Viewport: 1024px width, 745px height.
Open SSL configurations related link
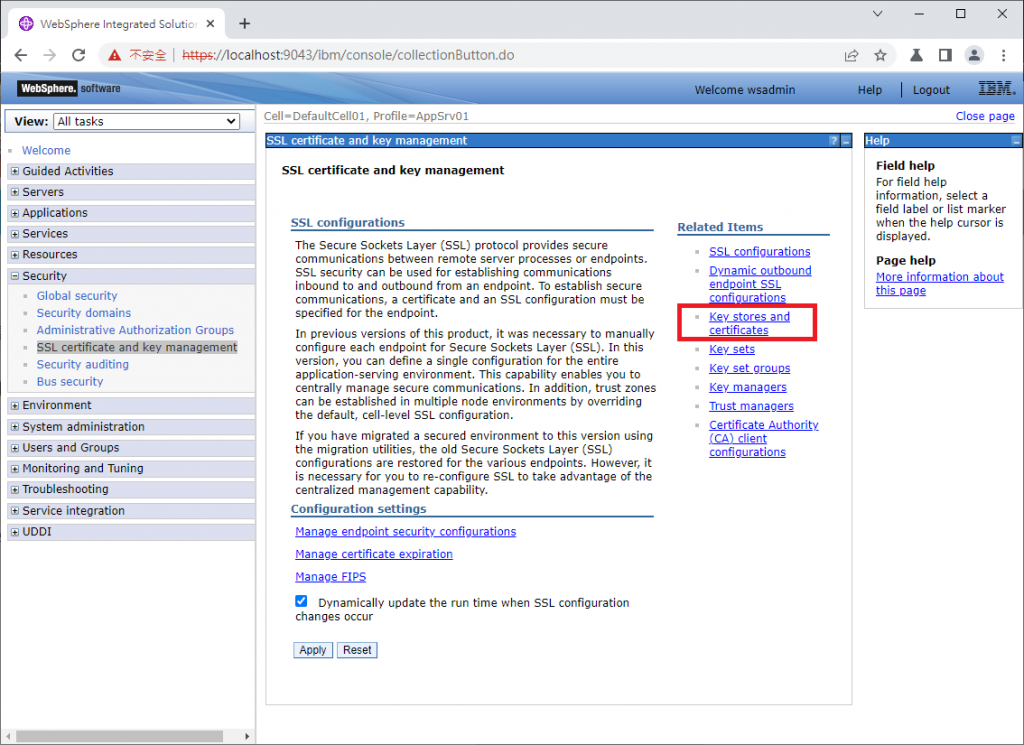pyautogui.click(x=760, y=251)
